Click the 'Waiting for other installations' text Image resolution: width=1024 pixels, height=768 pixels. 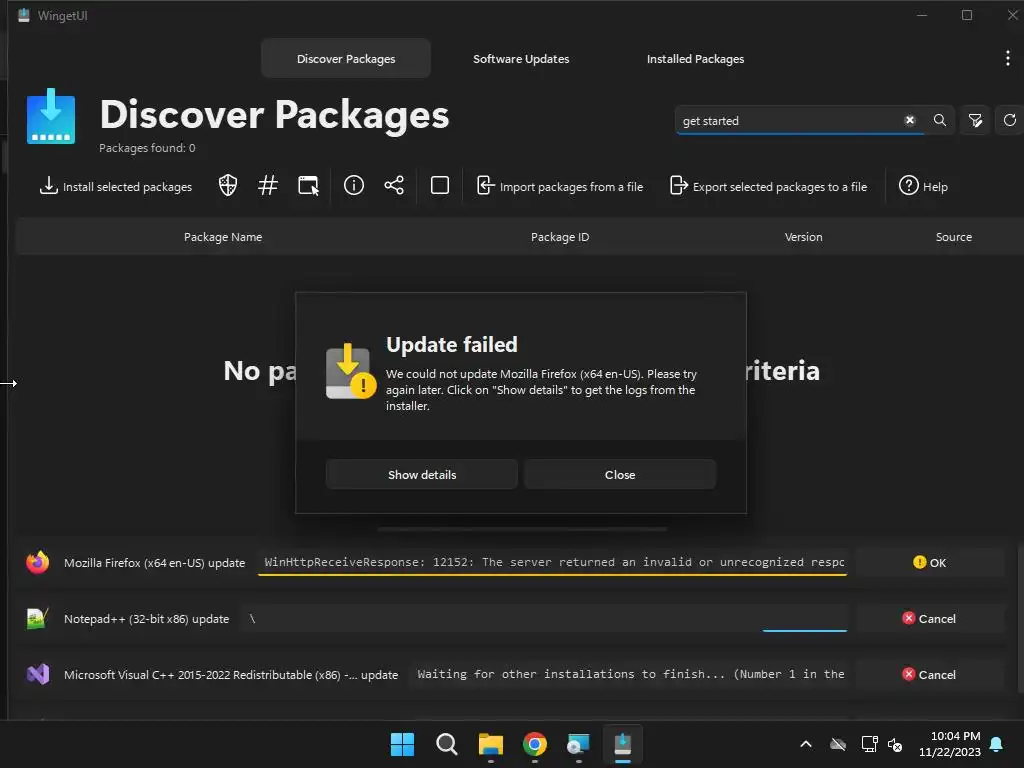(631, 674)
